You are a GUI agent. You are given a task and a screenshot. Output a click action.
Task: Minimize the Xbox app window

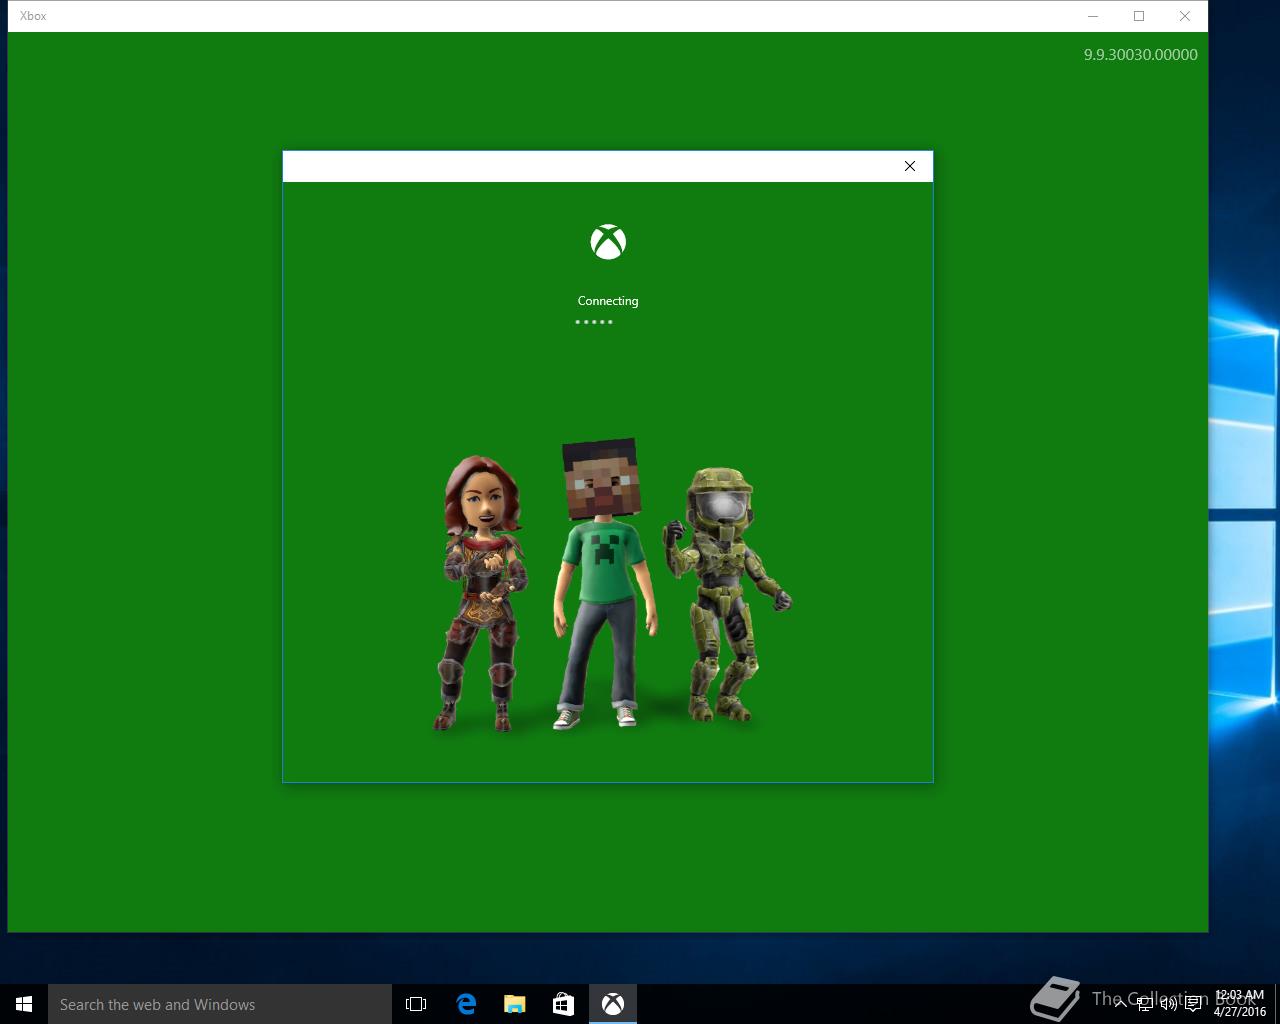point(1093,16)
